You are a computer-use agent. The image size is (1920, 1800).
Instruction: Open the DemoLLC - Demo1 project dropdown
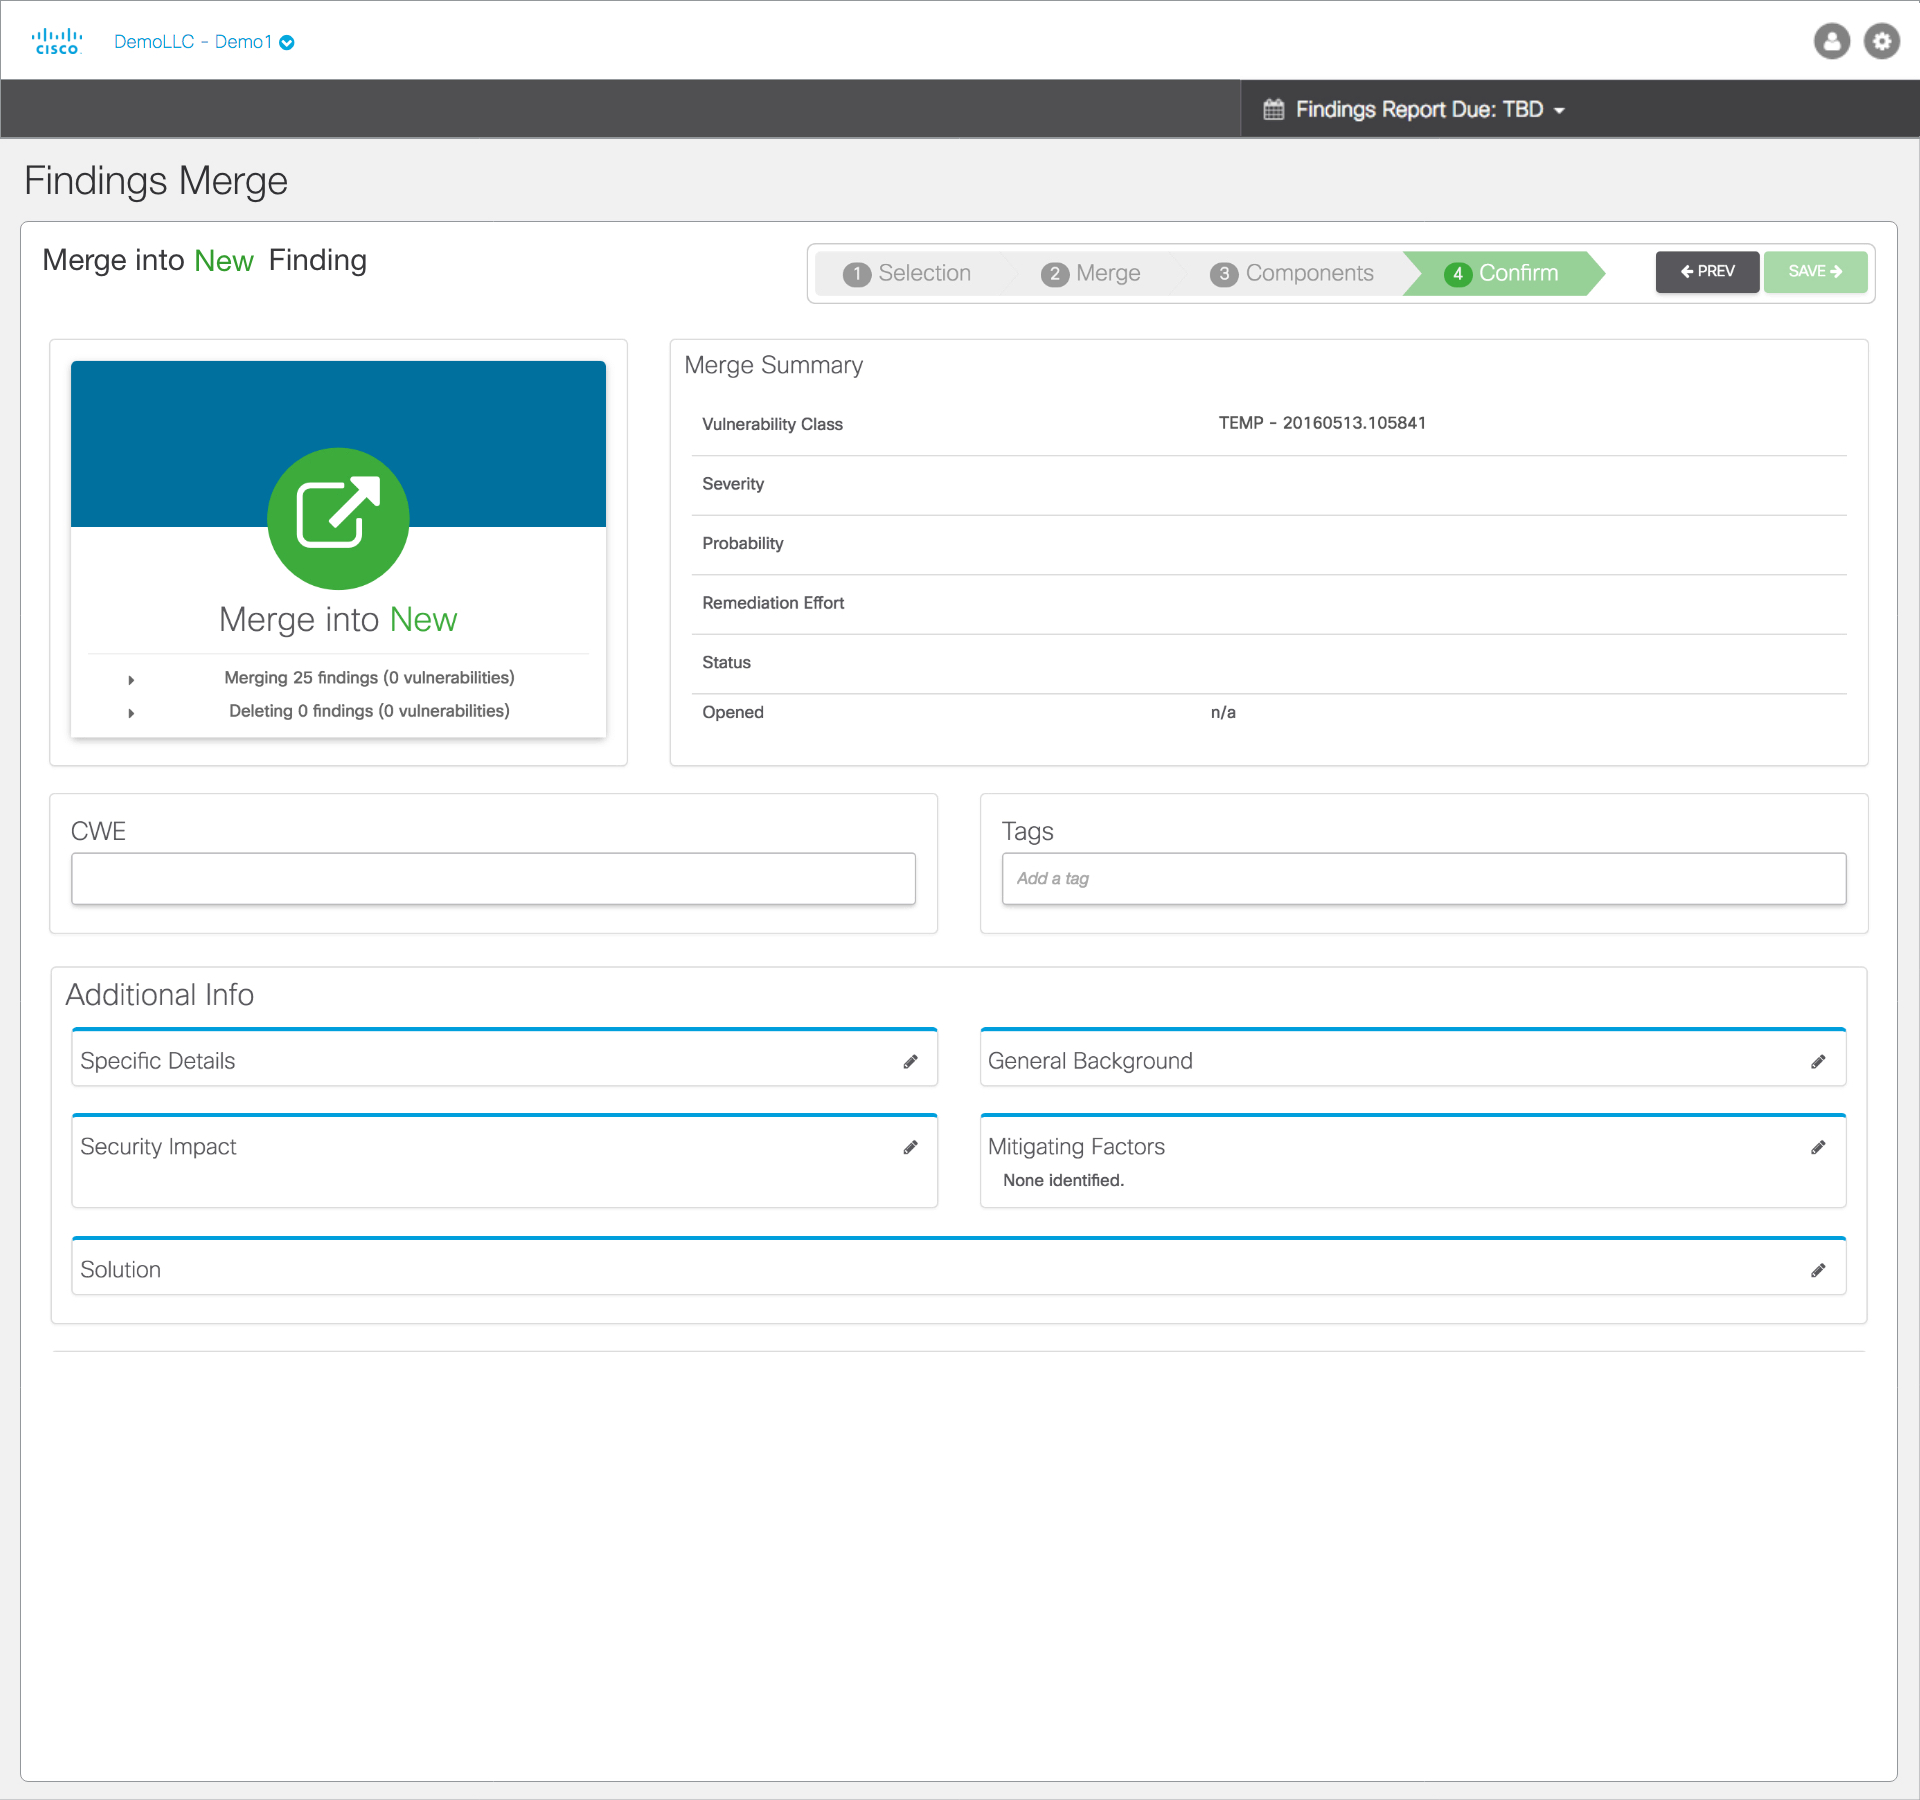point(204,42)
